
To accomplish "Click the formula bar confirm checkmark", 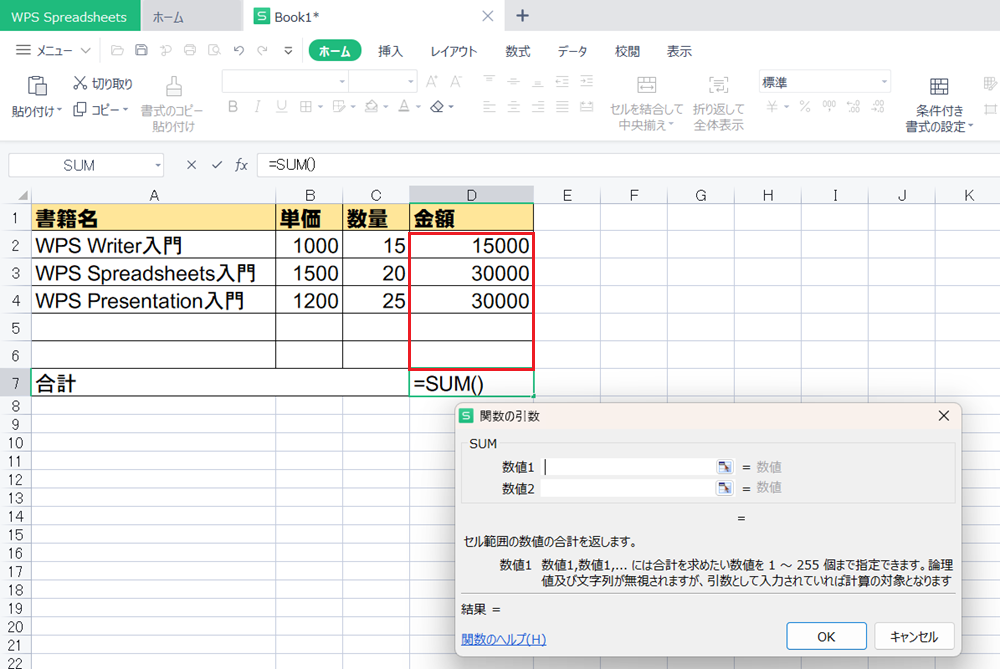I will tap(217, 165).
